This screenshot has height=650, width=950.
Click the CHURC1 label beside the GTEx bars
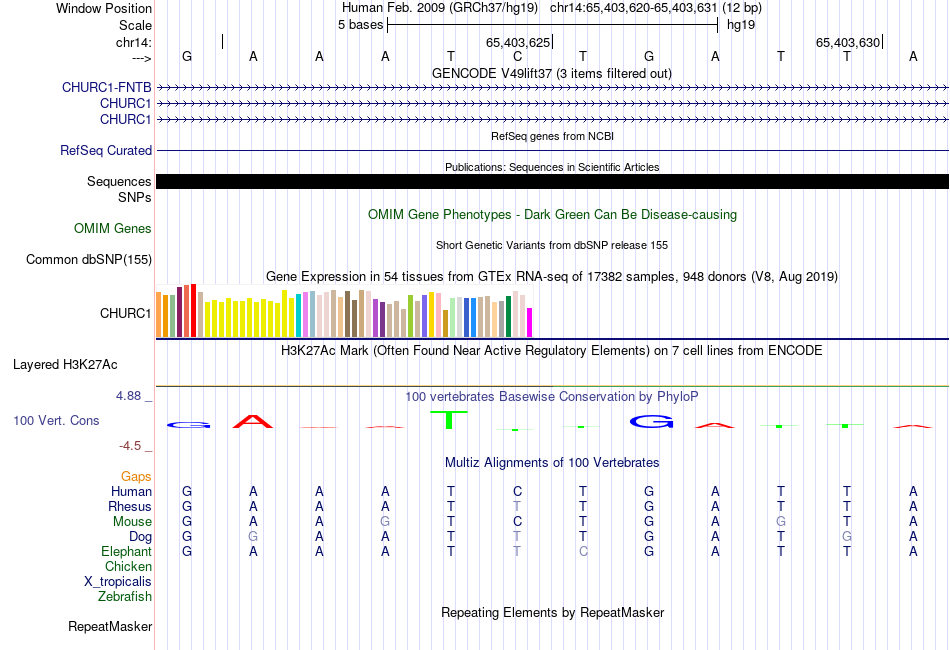click(x=125, y=313)
